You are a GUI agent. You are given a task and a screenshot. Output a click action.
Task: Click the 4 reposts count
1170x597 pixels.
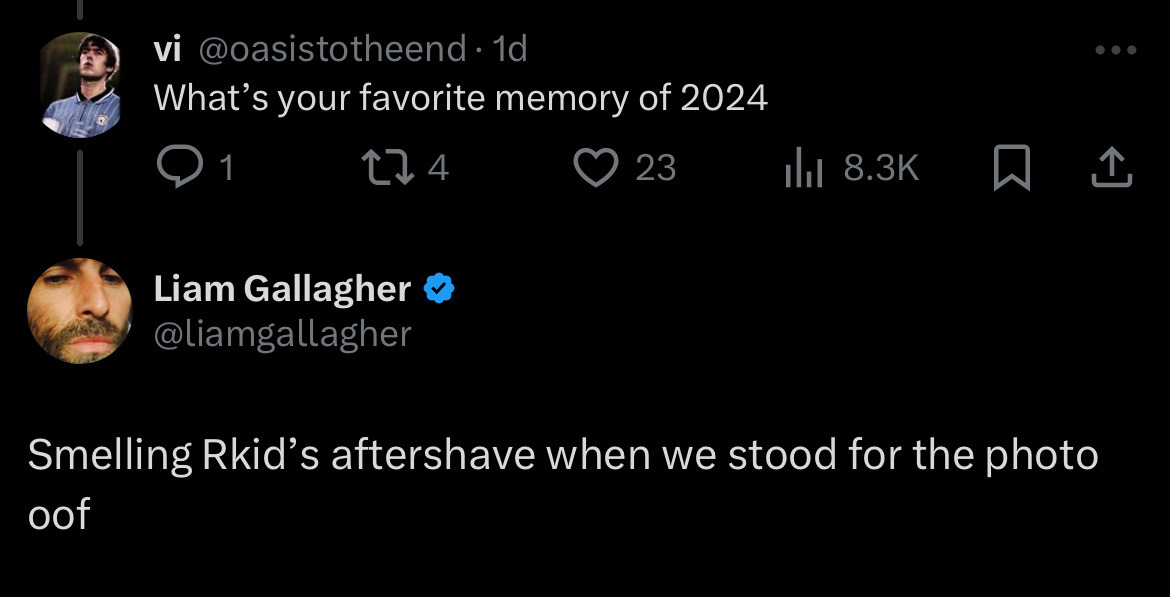tap(439, 168)
